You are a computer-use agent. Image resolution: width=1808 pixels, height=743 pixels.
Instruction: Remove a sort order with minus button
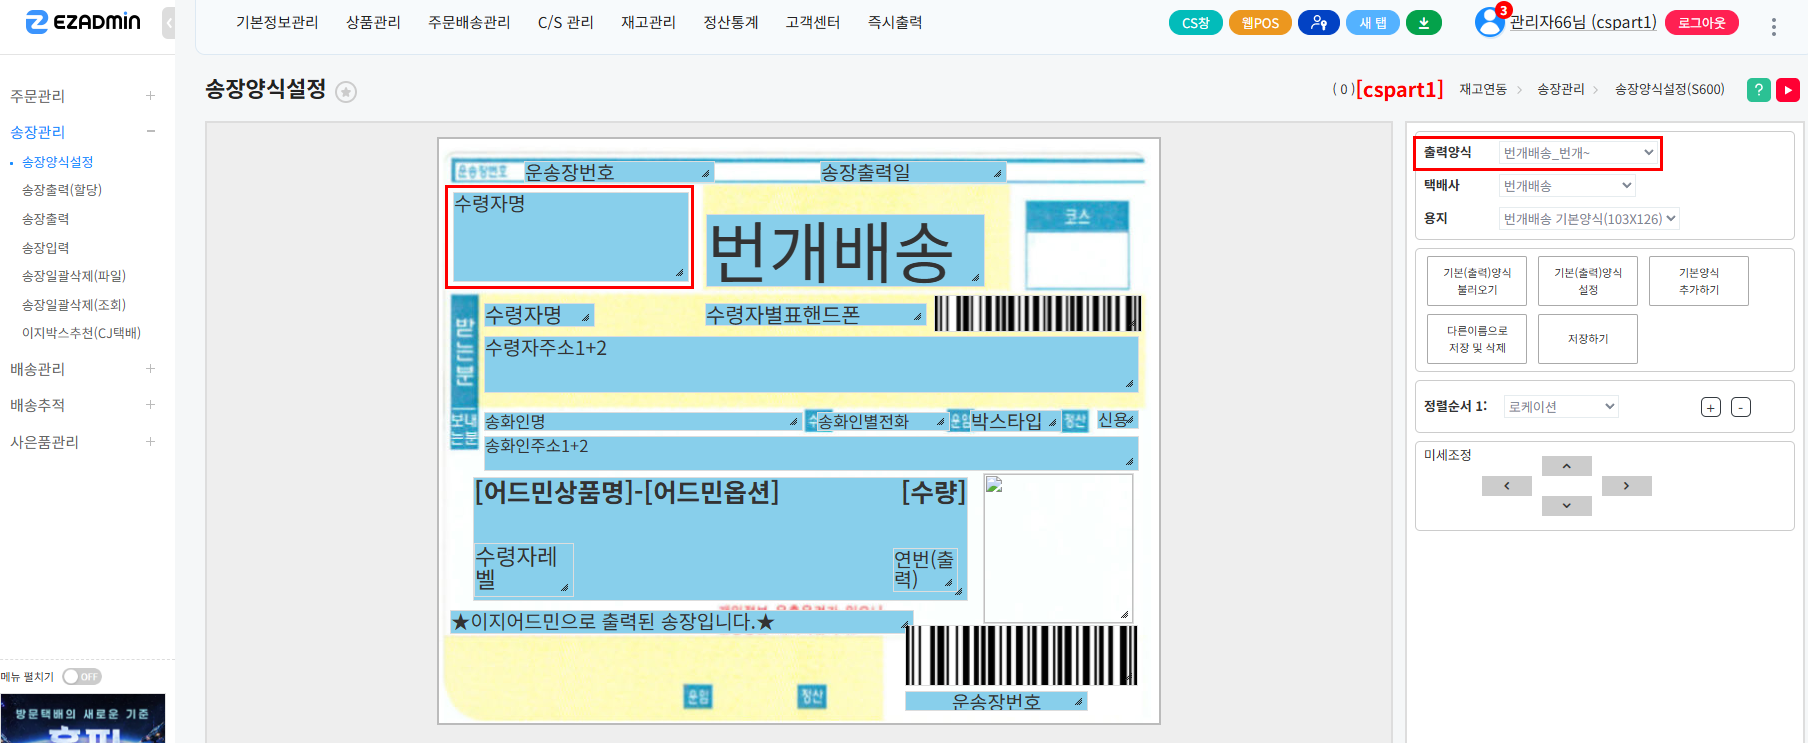click(1741, 407)
